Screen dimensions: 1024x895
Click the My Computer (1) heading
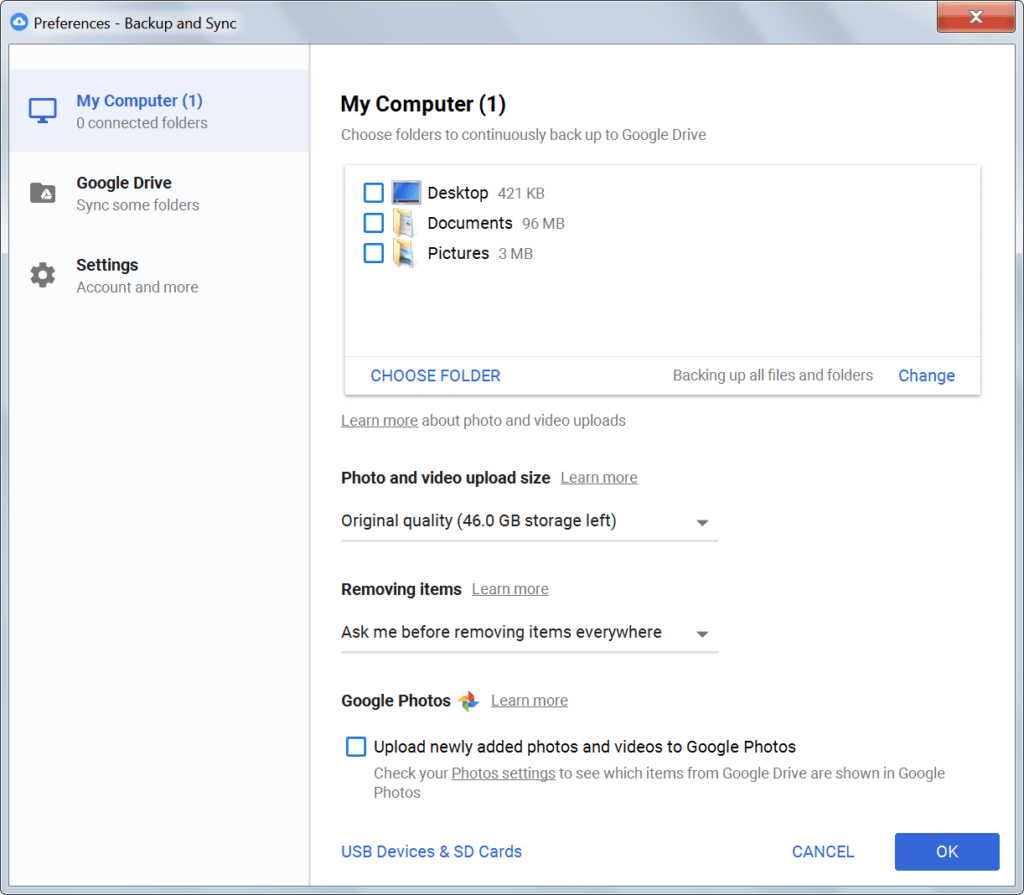(423, 104)
